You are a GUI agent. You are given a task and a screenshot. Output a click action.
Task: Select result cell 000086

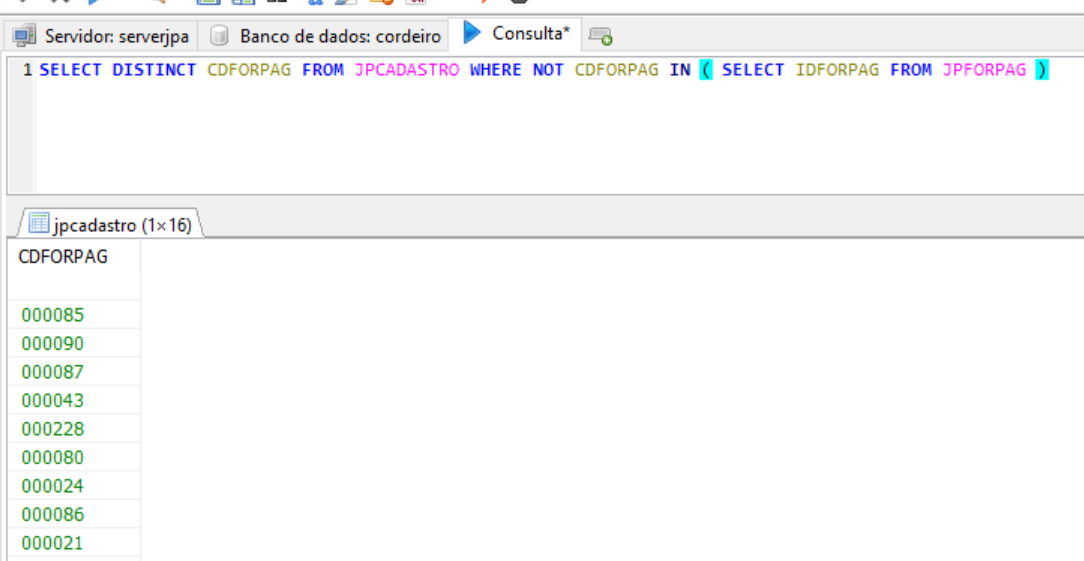(x=73, y=514)
